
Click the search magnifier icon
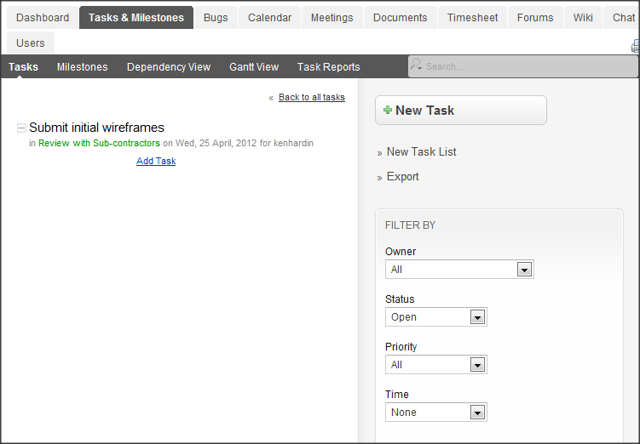[x=416, y=64]
